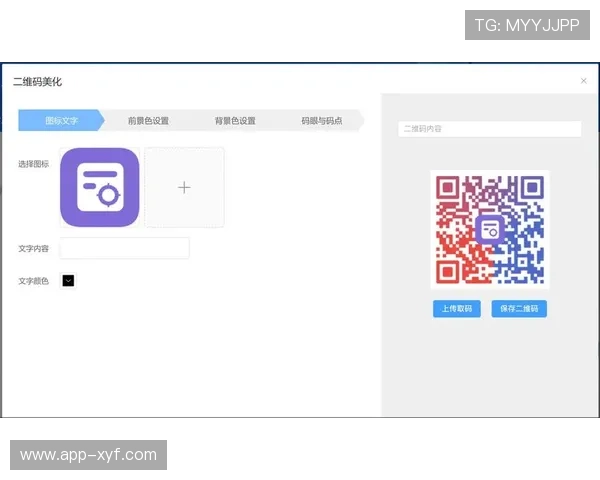
Task: Click the 上传取码 button
Action: 457,309
